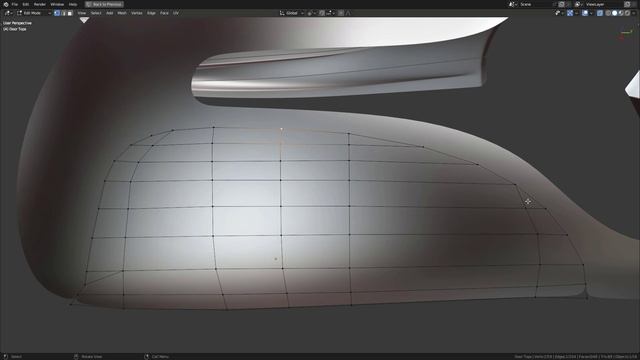Toggle viewport gizmos display
The height and width of the screenshot is (360, 640).
coord(570,13)
